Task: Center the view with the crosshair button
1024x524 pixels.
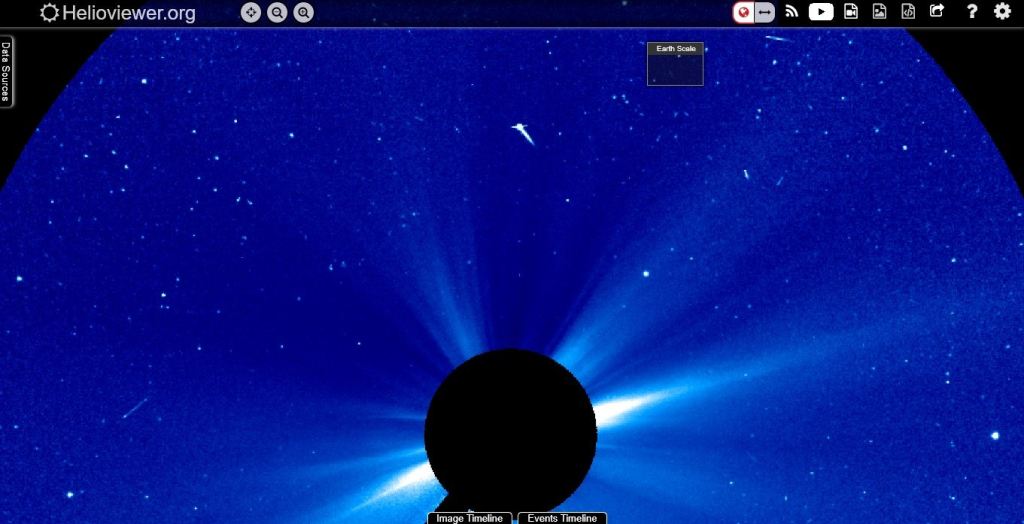Action: pyautogui.click(x=251, y=12)
